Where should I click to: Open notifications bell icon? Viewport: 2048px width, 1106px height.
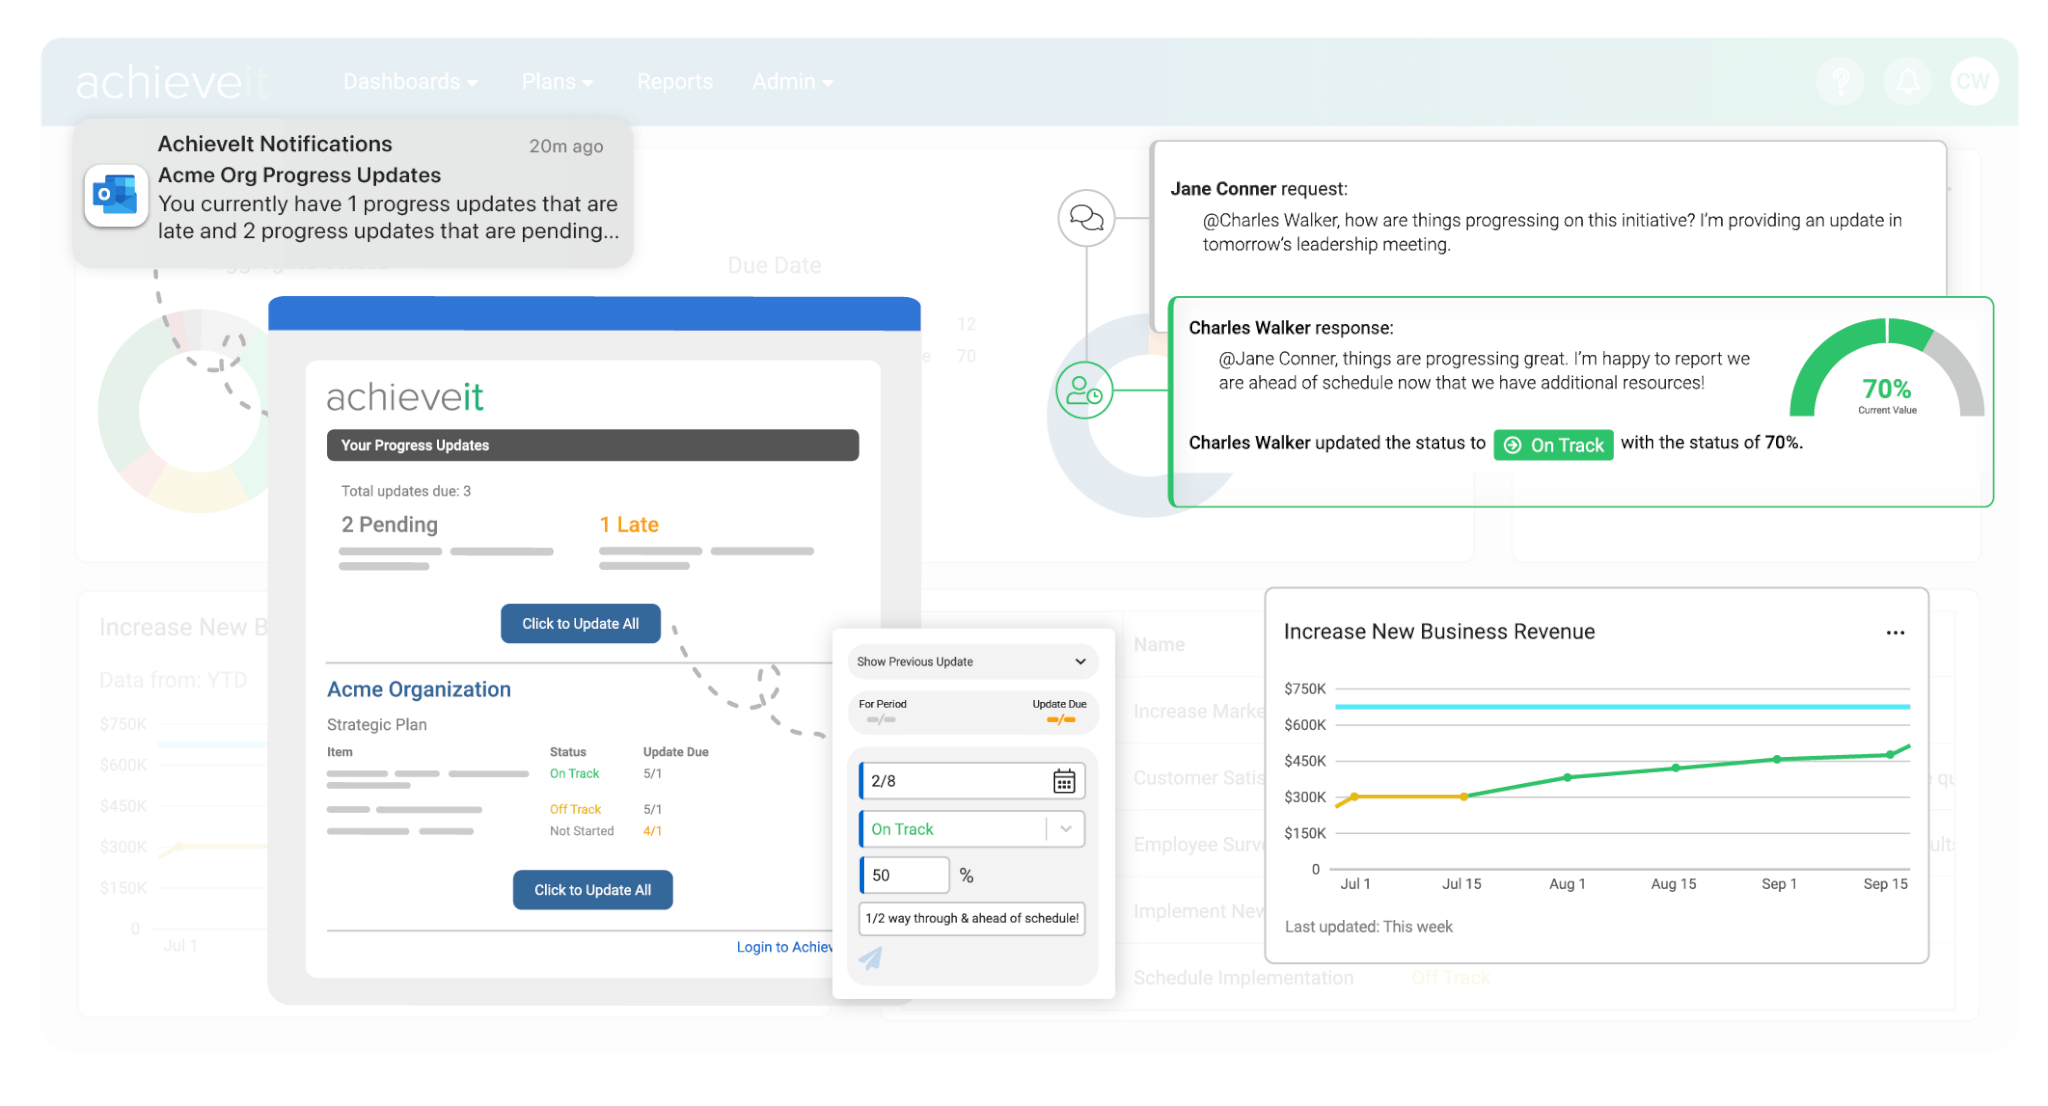[1908, 81]
